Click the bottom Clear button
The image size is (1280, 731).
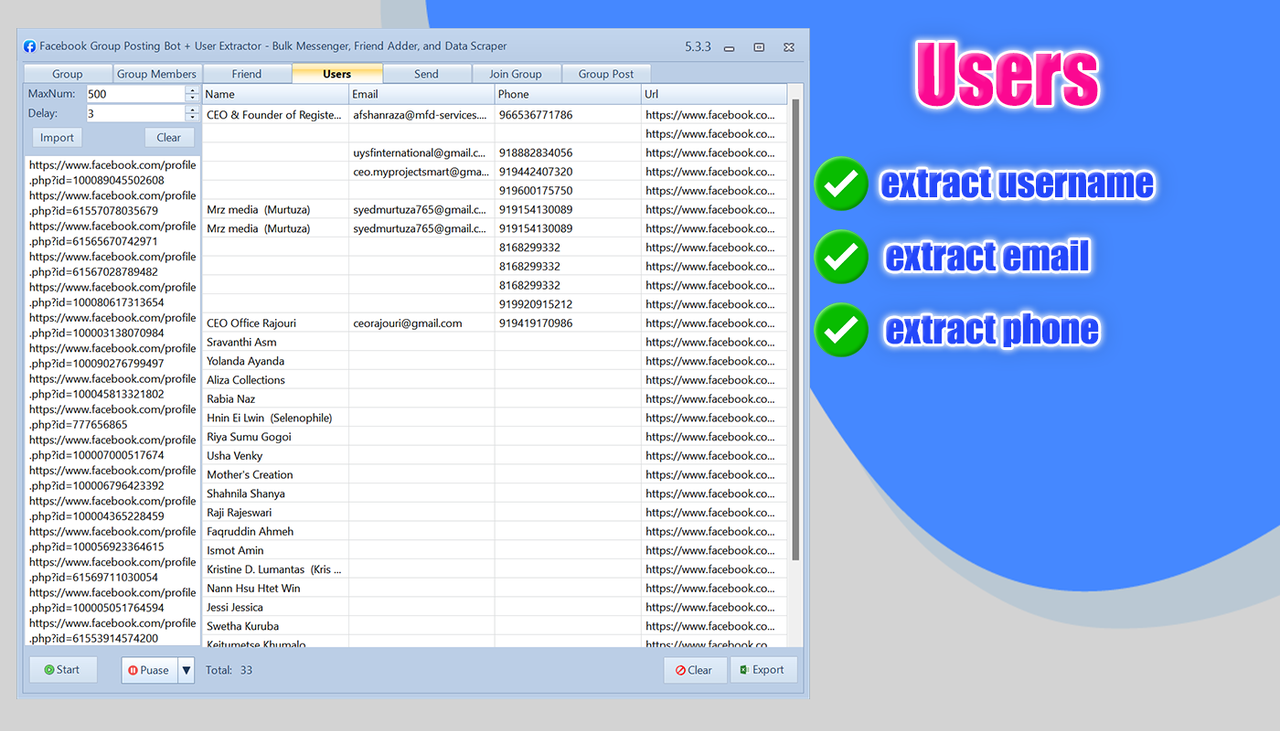(695, 670)
